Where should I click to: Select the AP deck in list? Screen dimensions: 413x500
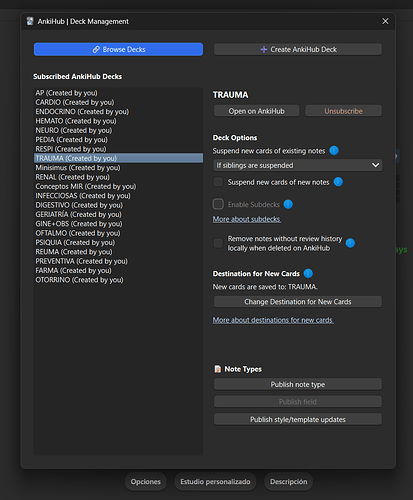click(118, 93)
